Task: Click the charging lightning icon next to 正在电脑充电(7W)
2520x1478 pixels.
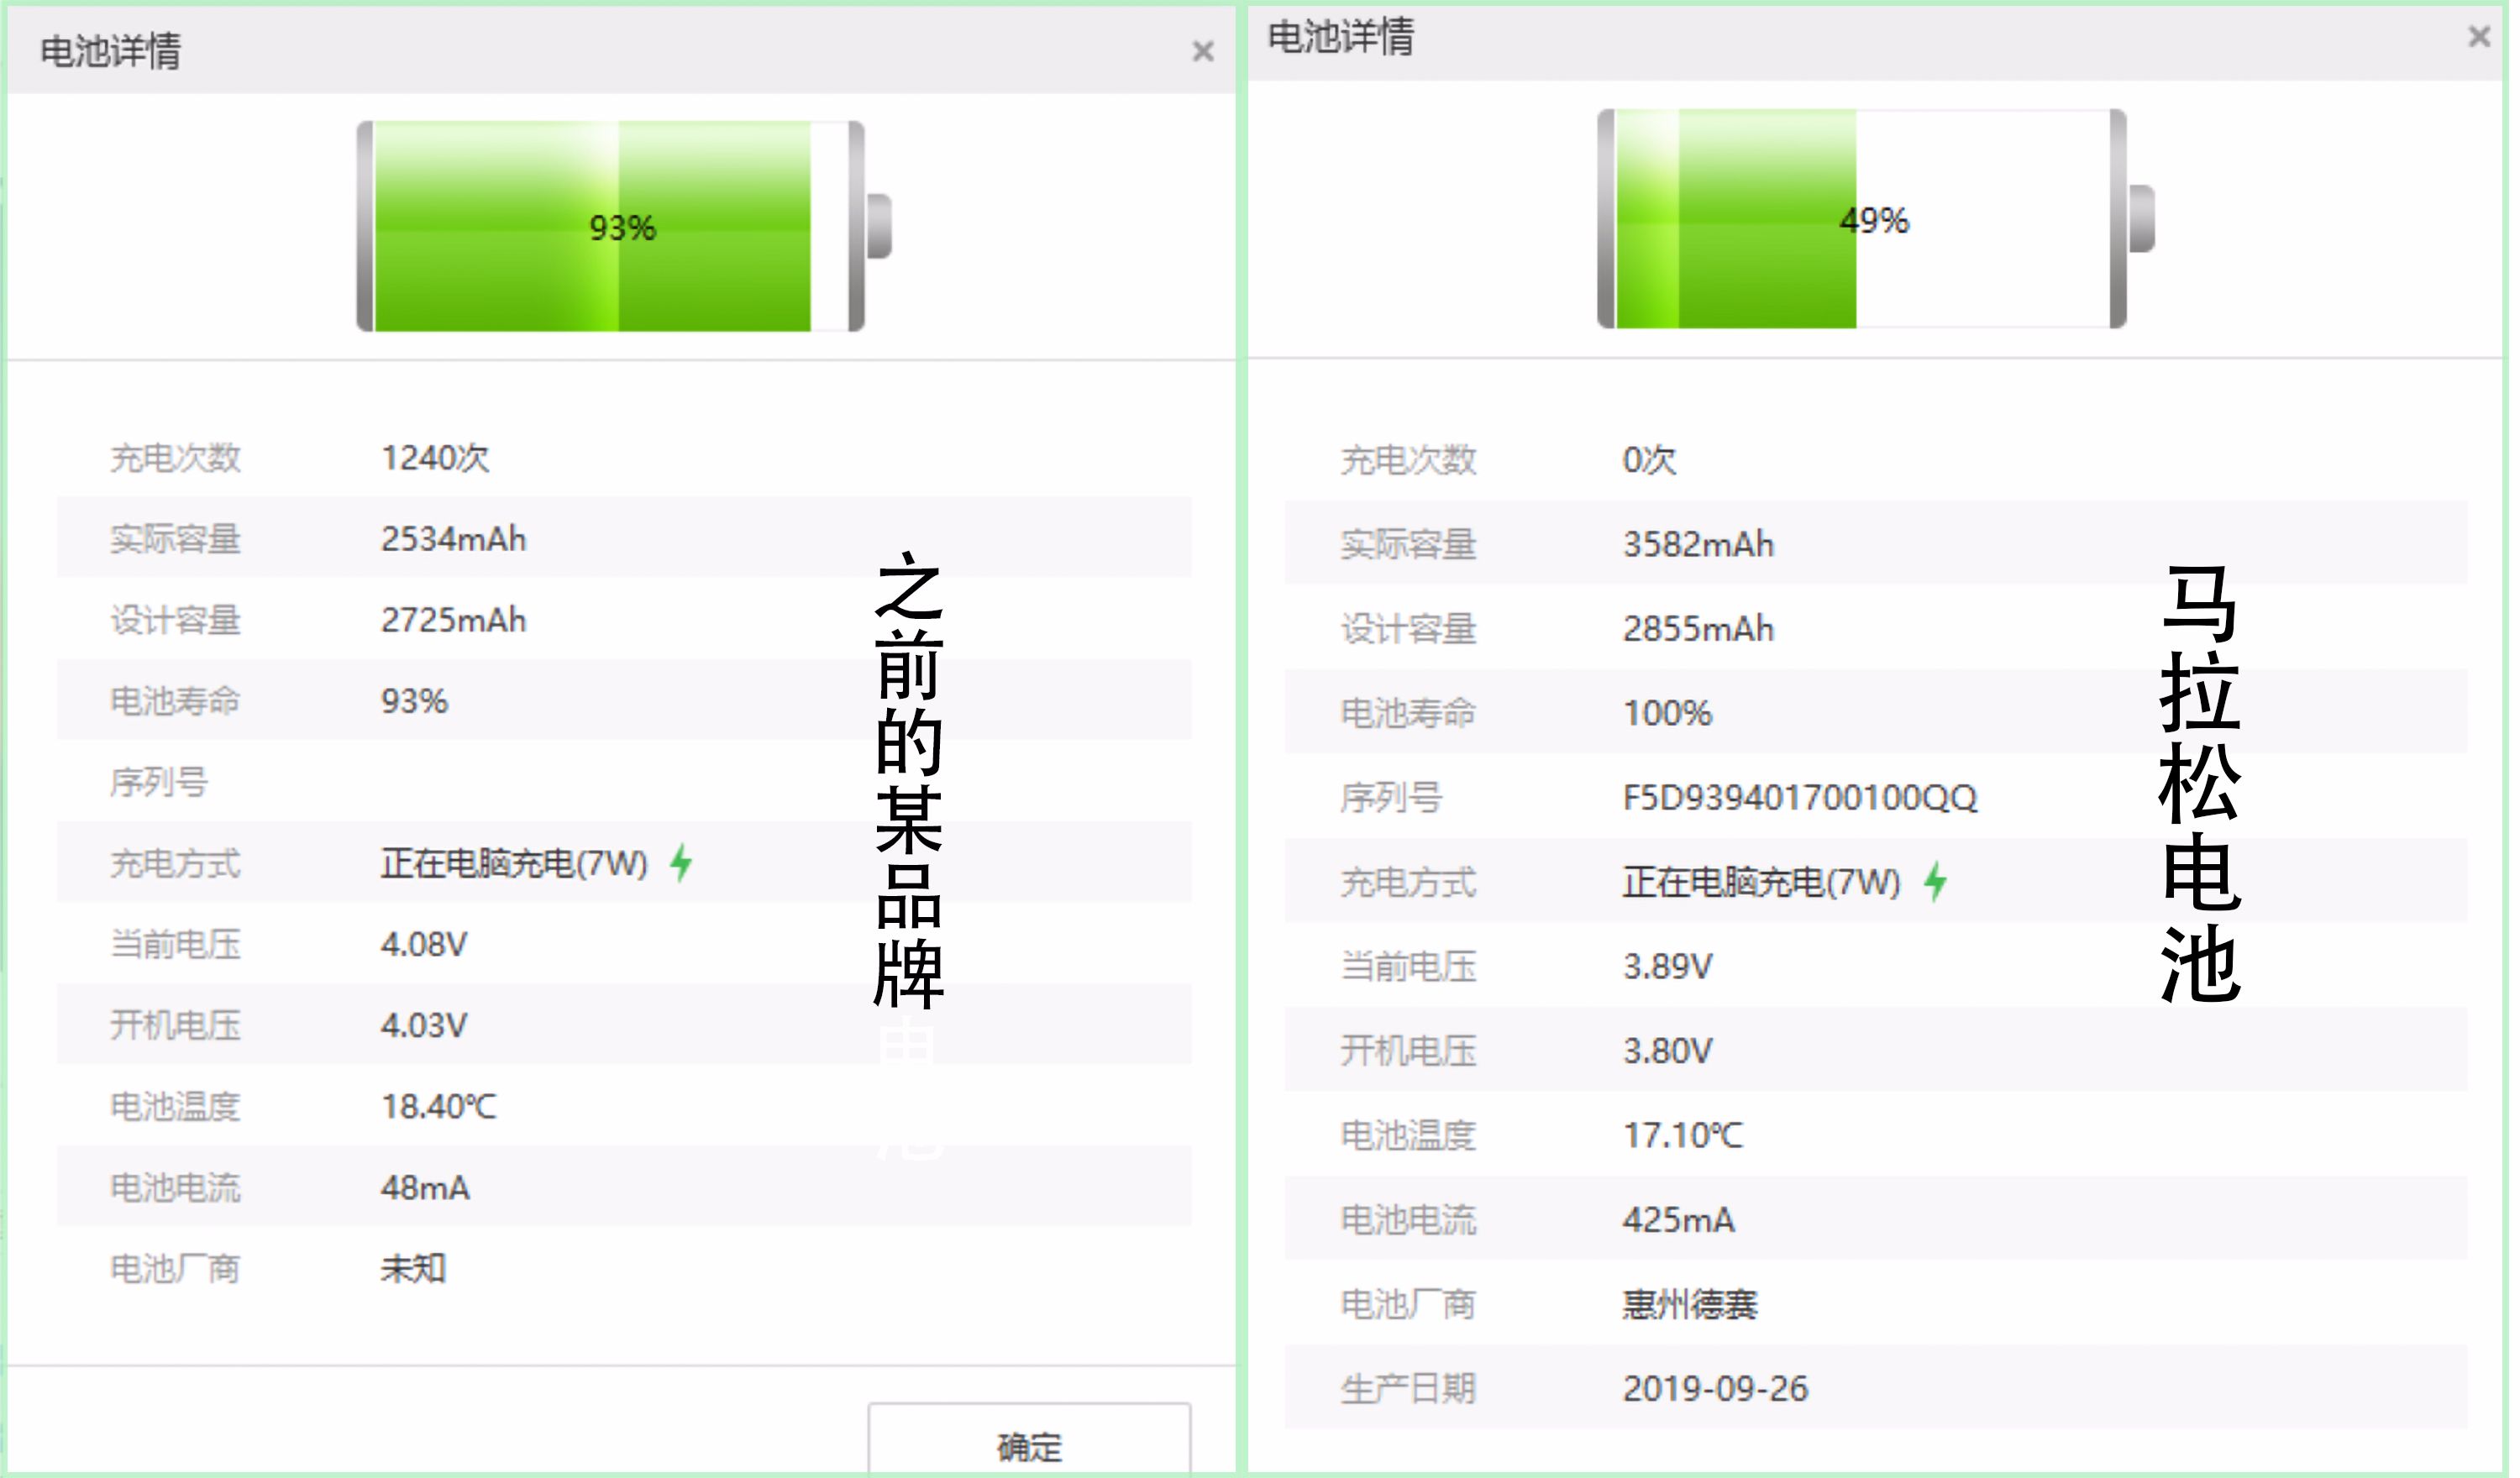Action: click(1938, 882)
